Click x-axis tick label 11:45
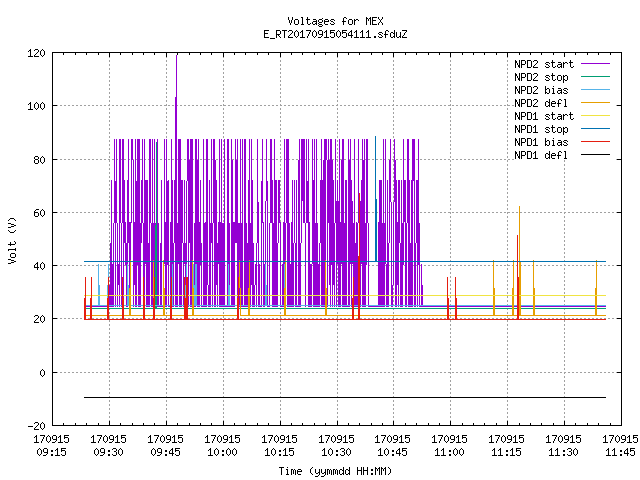Image resolution: width=640 pixels, height=480 pixels. tap(620, 452)
